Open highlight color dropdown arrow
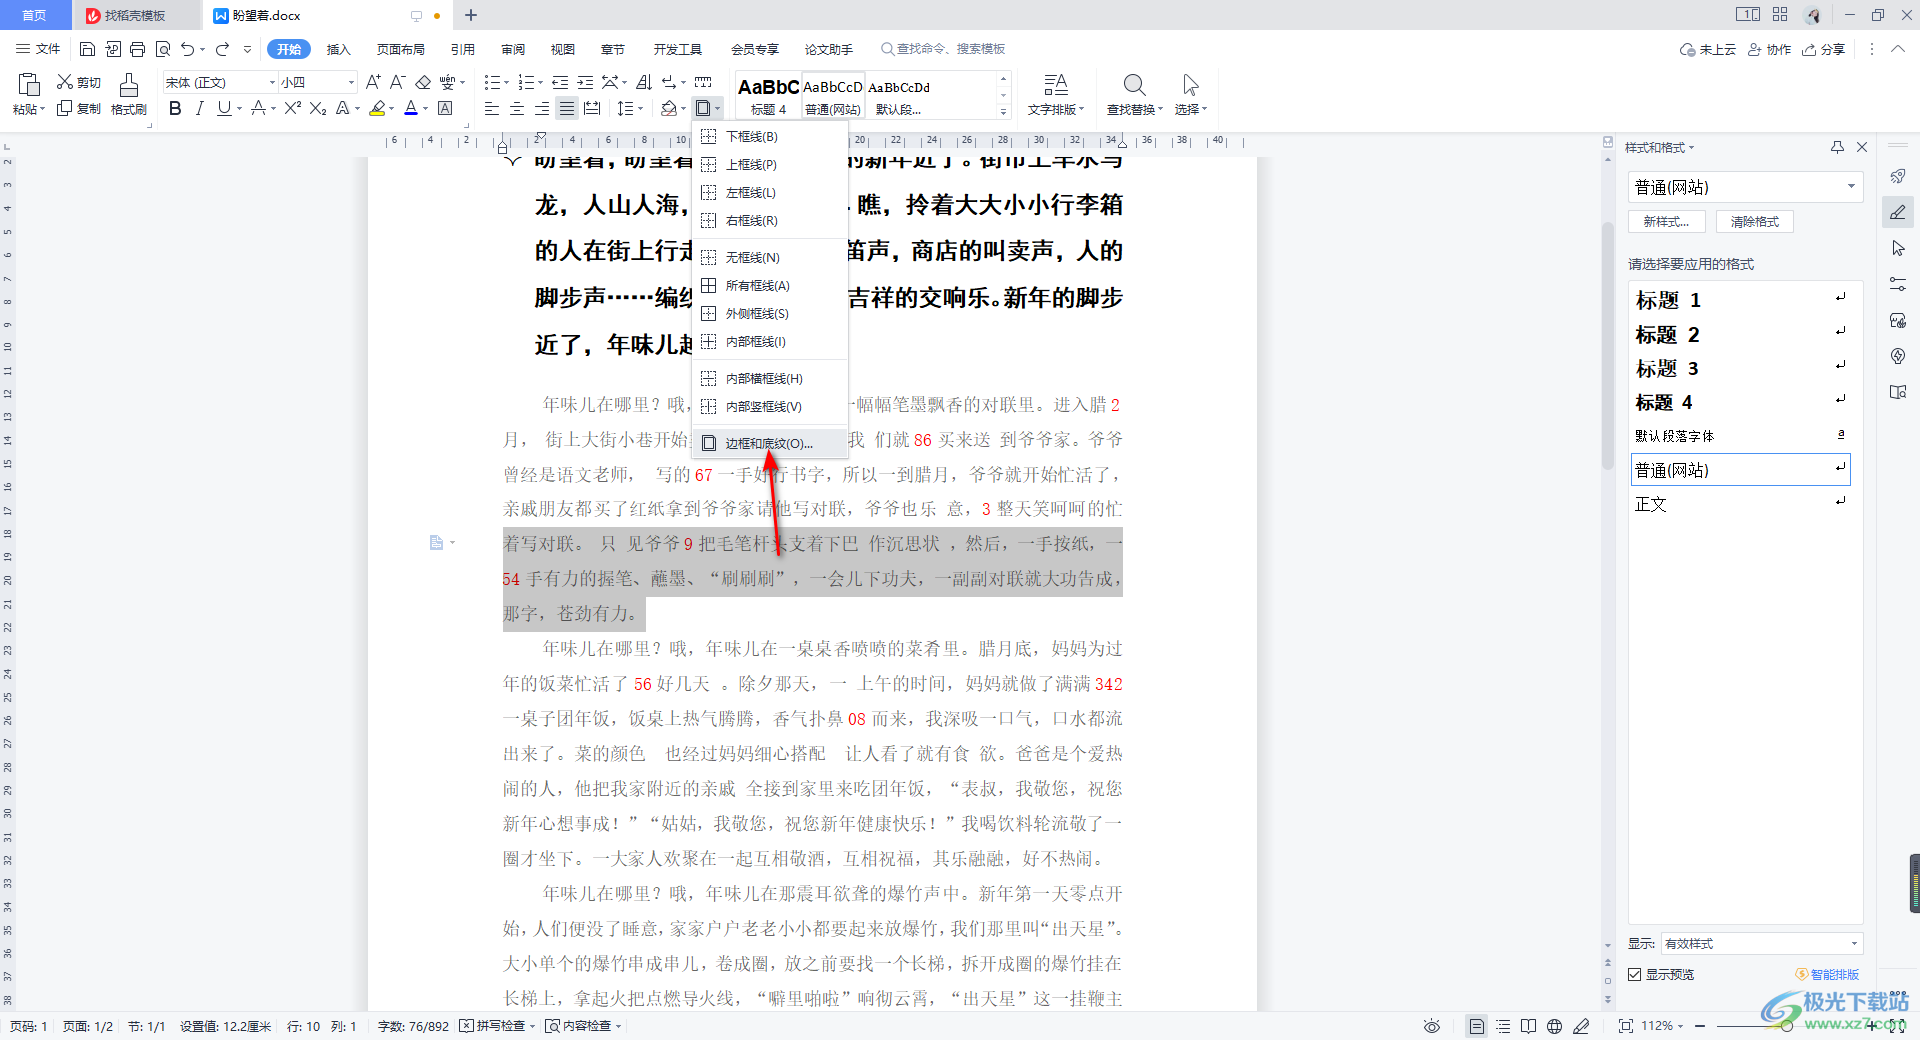Viewport: 1920px width, 1040px height. pos(391,108)
